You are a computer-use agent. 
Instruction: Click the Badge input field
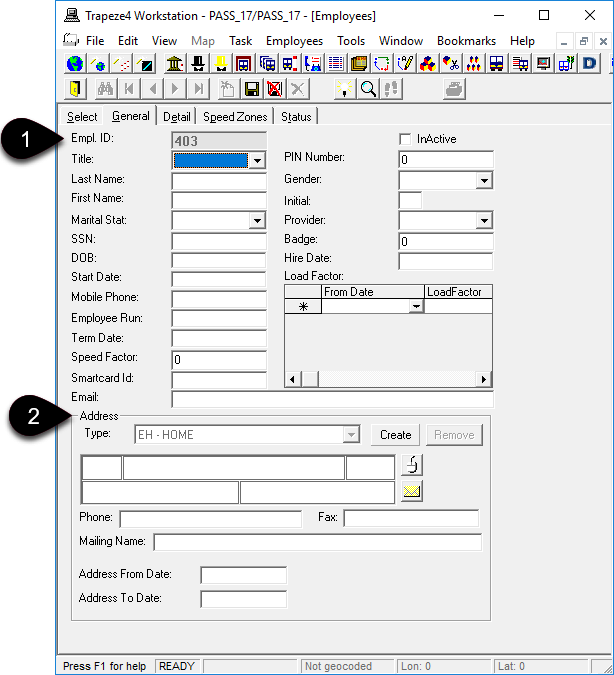(x=446, y=242)
